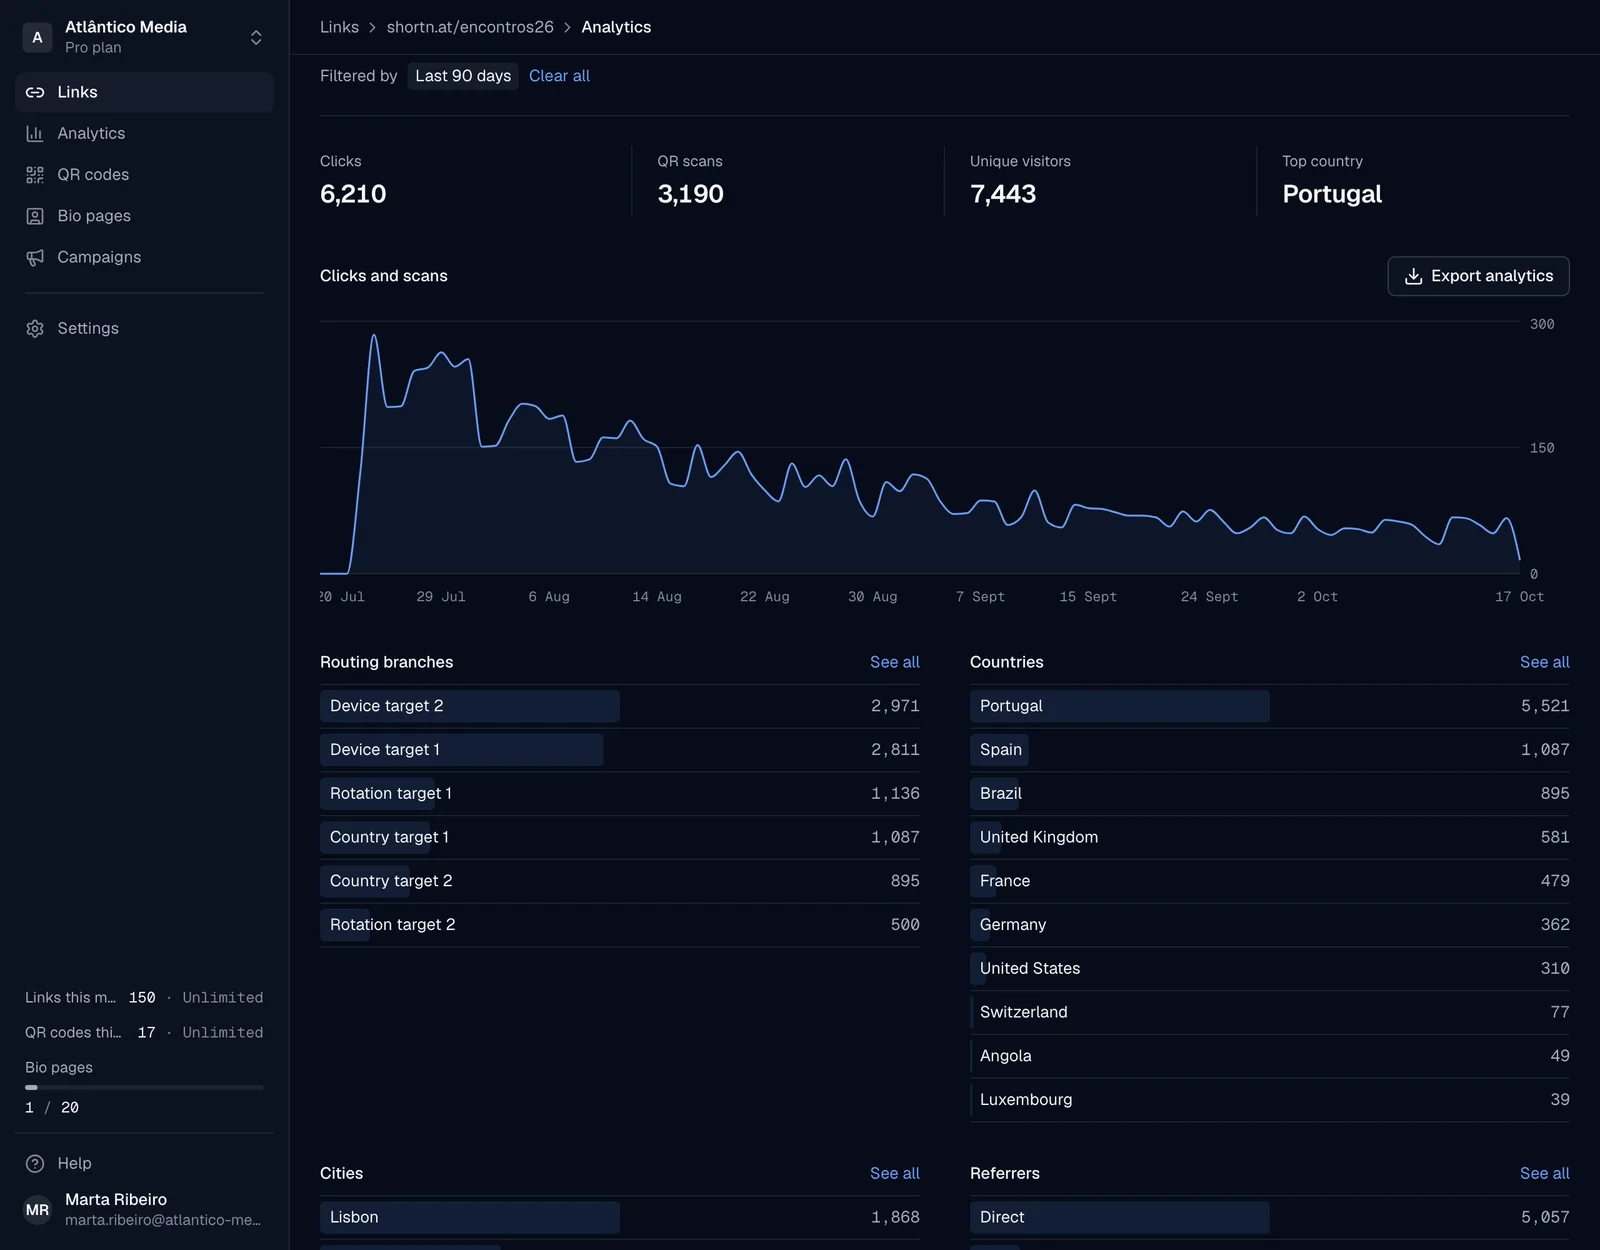
Task: Select the Device target 2 row
Action: [620, 706]
